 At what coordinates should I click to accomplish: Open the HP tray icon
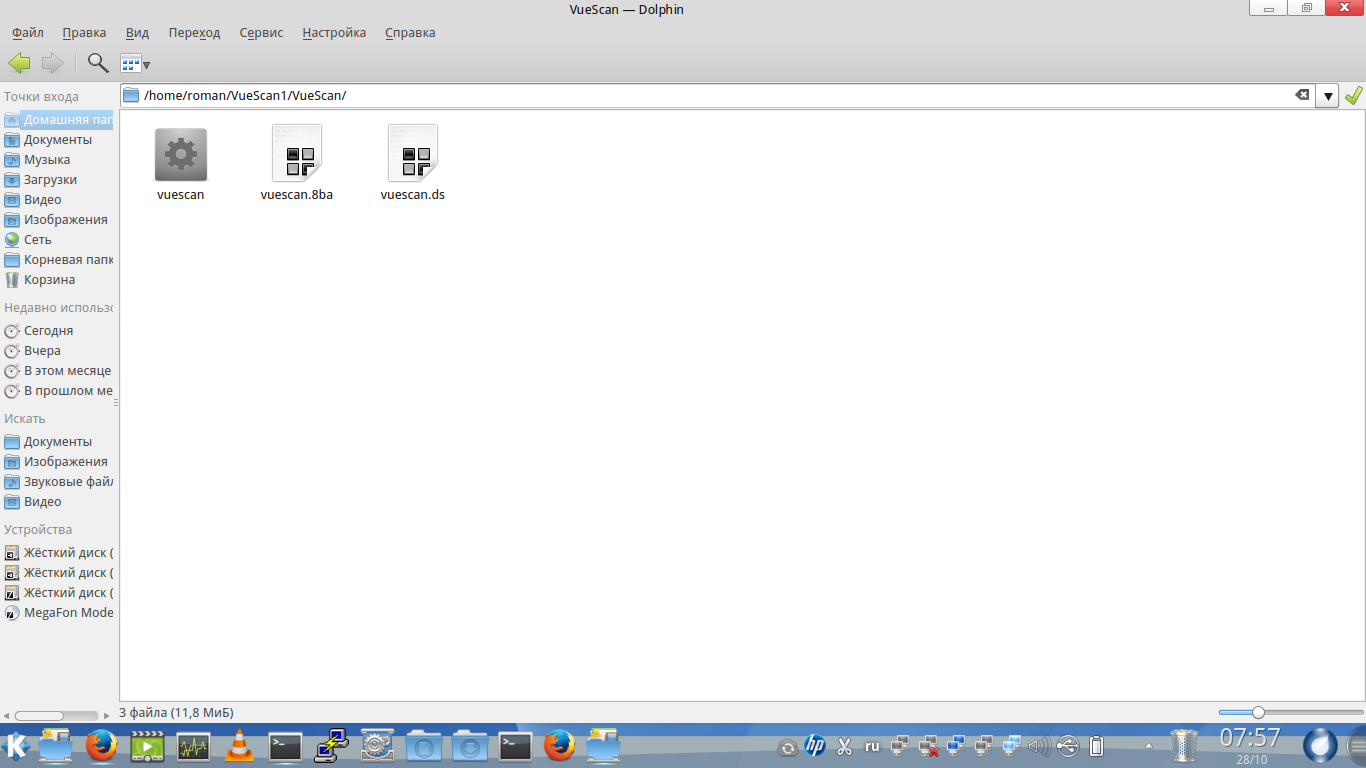[x=816, y=746]
